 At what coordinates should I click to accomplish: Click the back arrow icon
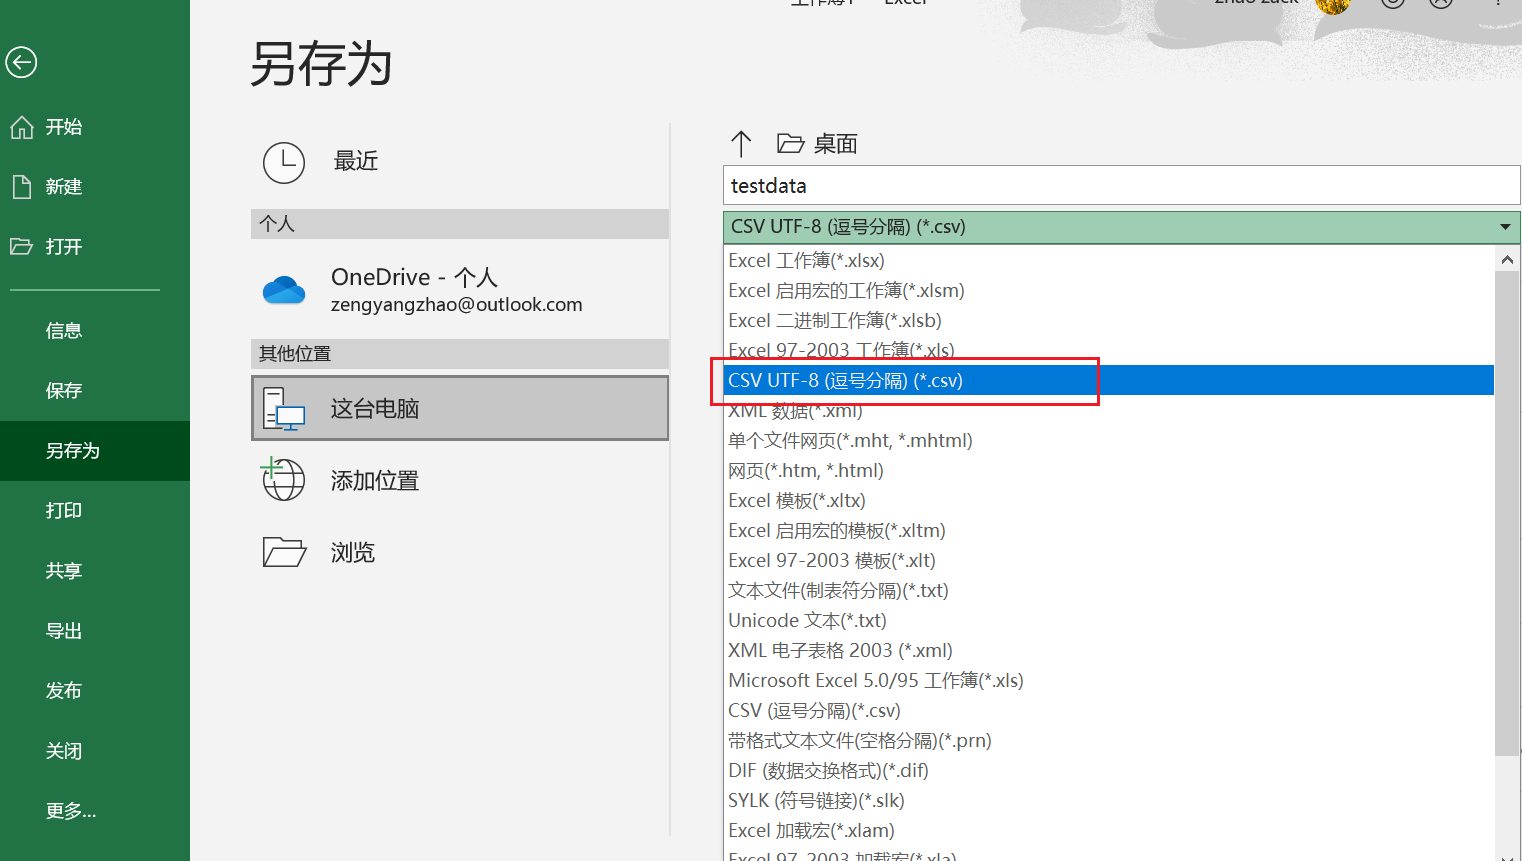[x=21, y=62]
